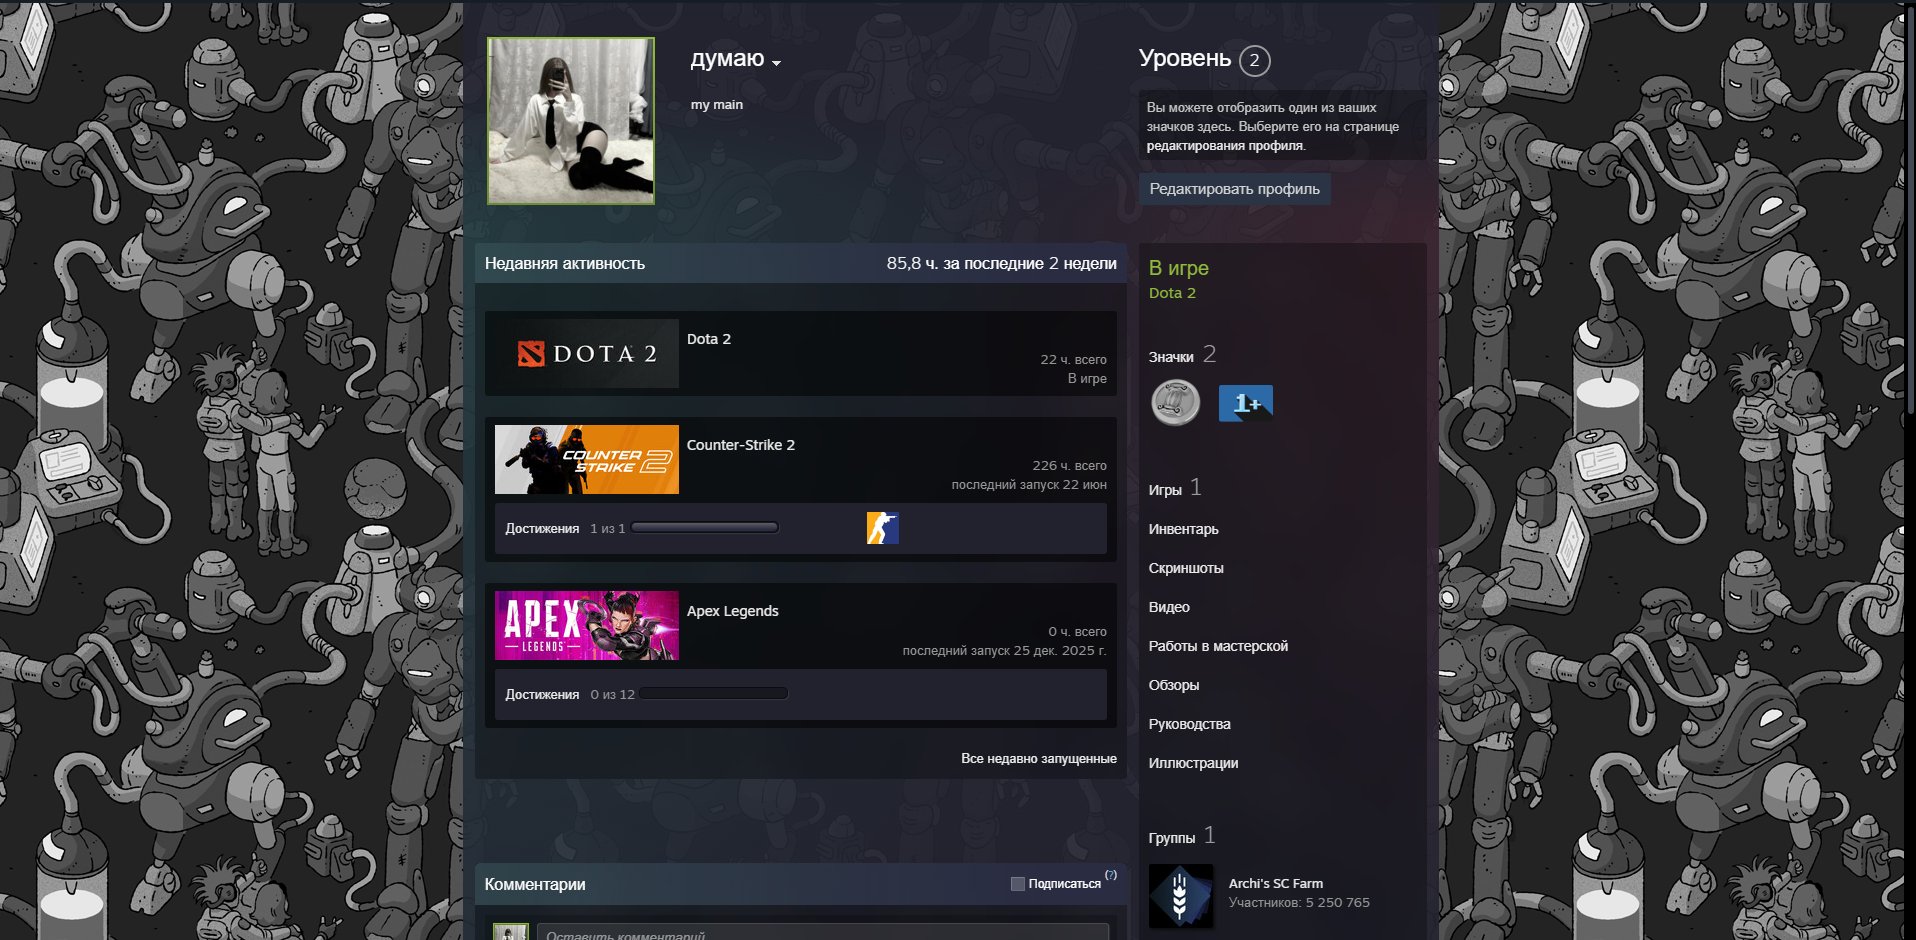This screenshot has height=940, width=1916.
Task: Open the редактирования профиля link
Action: point(1225,146)
